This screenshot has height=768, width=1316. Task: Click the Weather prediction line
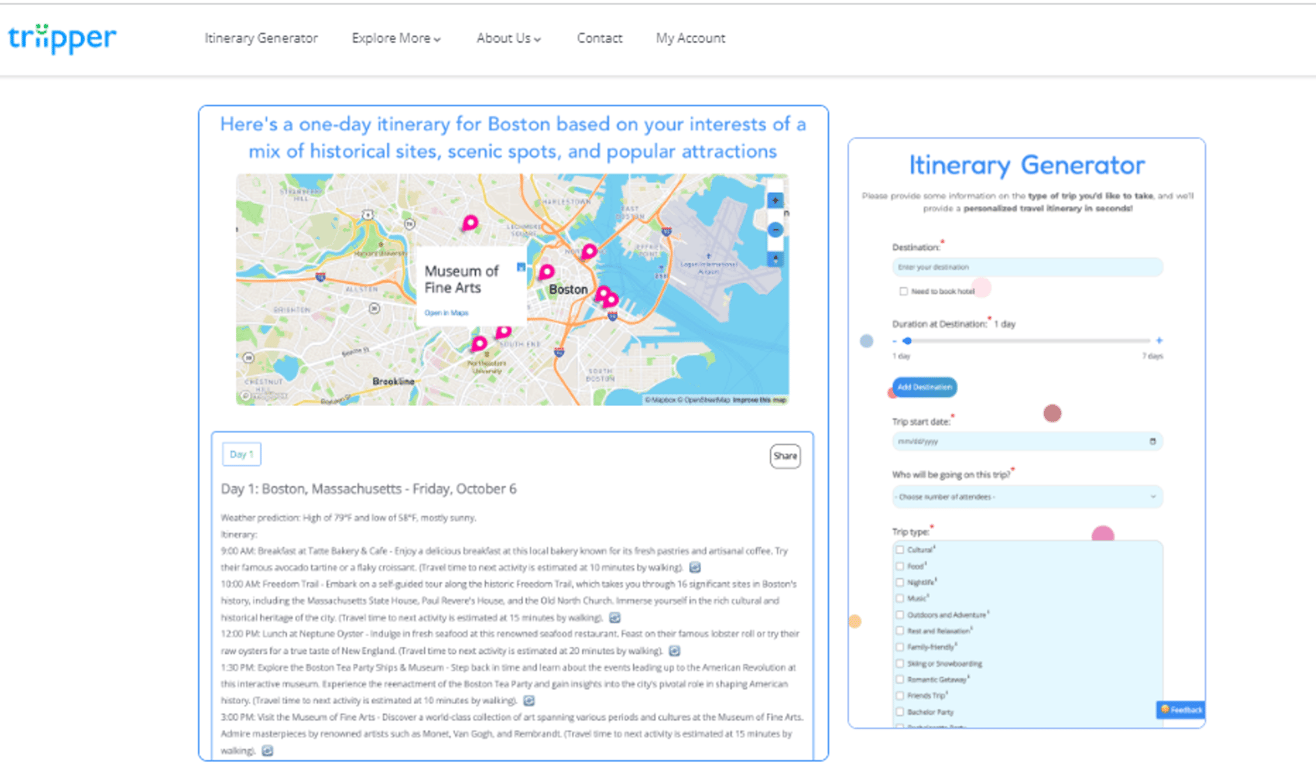pyautogui.click(x=349, y=518)
